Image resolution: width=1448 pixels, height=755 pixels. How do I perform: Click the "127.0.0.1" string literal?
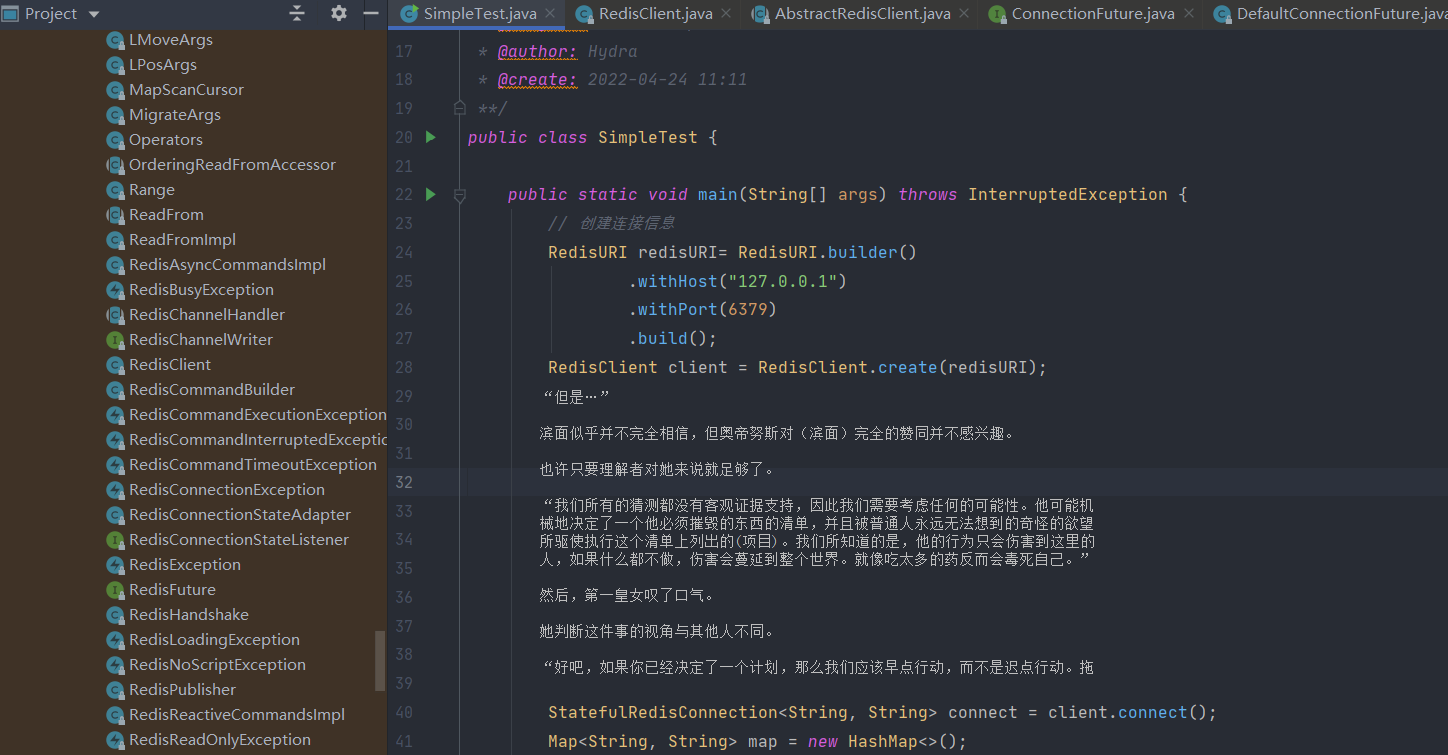point(782,282)
